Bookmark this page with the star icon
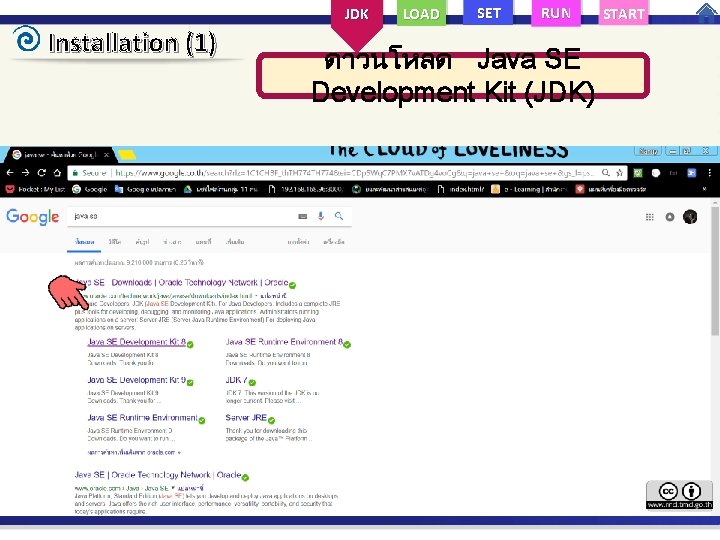The width and height of the screenshot is (720, 540). click(619, 173)
